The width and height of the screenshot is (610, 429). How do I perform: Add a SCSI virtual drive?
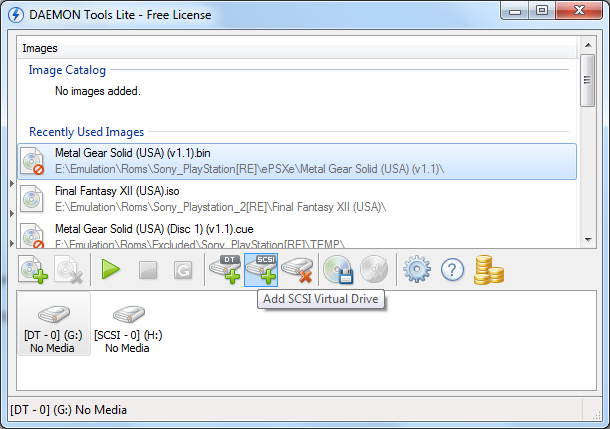pyautogui.click(x=261, y=270)
